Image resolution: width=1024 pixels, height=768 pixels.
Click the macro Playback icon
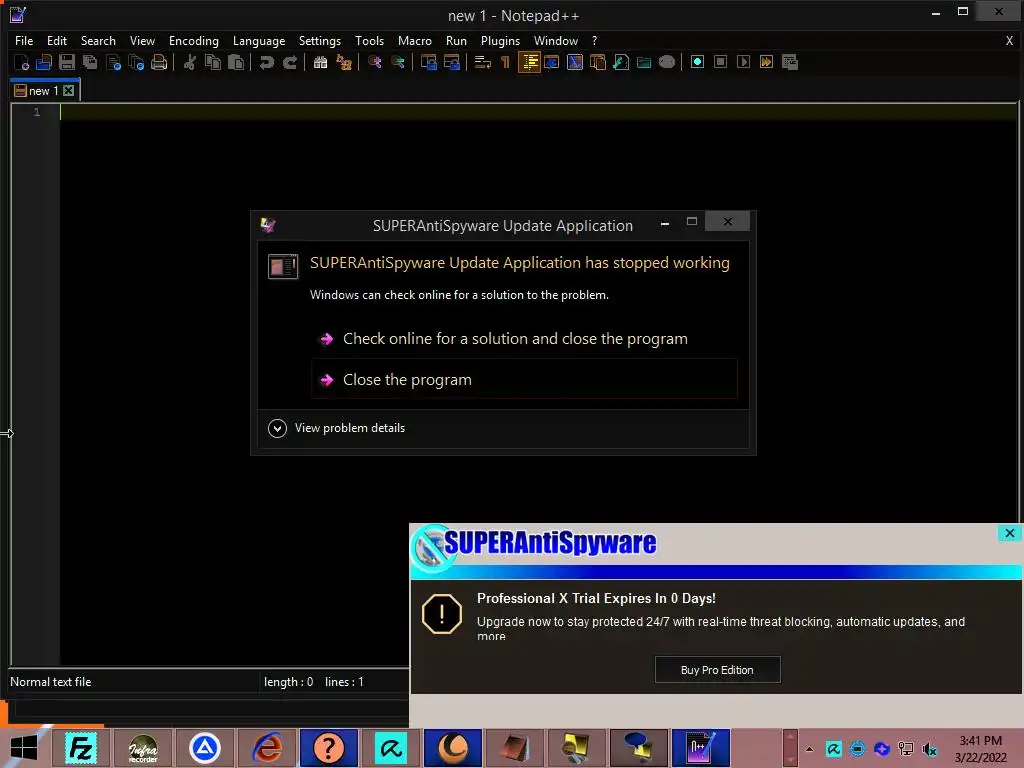click(x=743, y=62)
